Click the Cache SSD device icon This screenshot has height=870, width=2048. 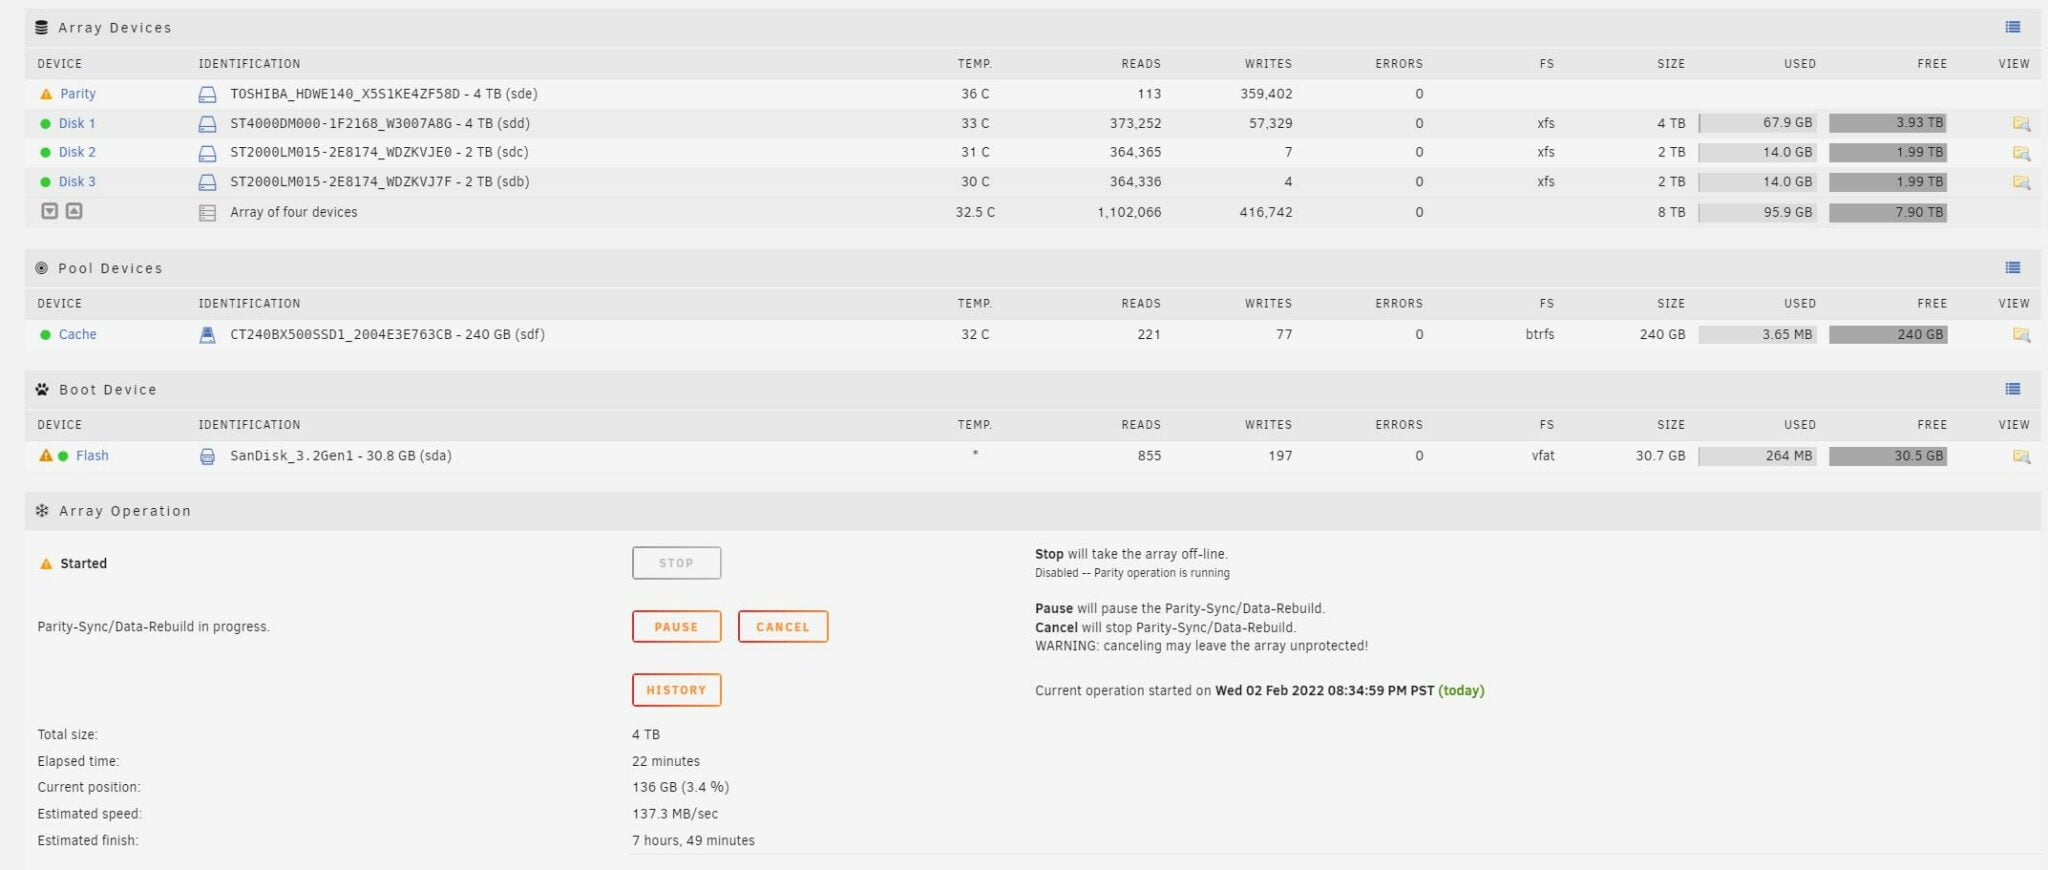point(207,335)
